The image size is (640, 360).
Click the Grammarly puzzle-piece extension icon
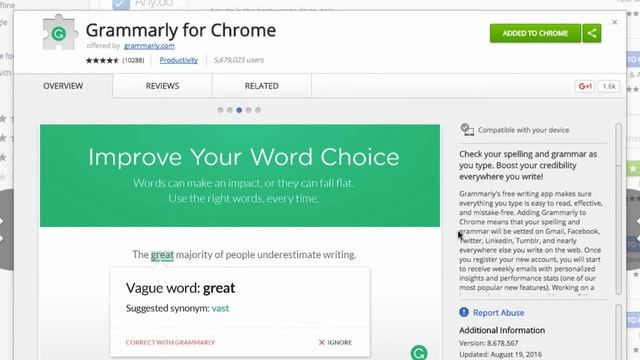tap(59, 33)
